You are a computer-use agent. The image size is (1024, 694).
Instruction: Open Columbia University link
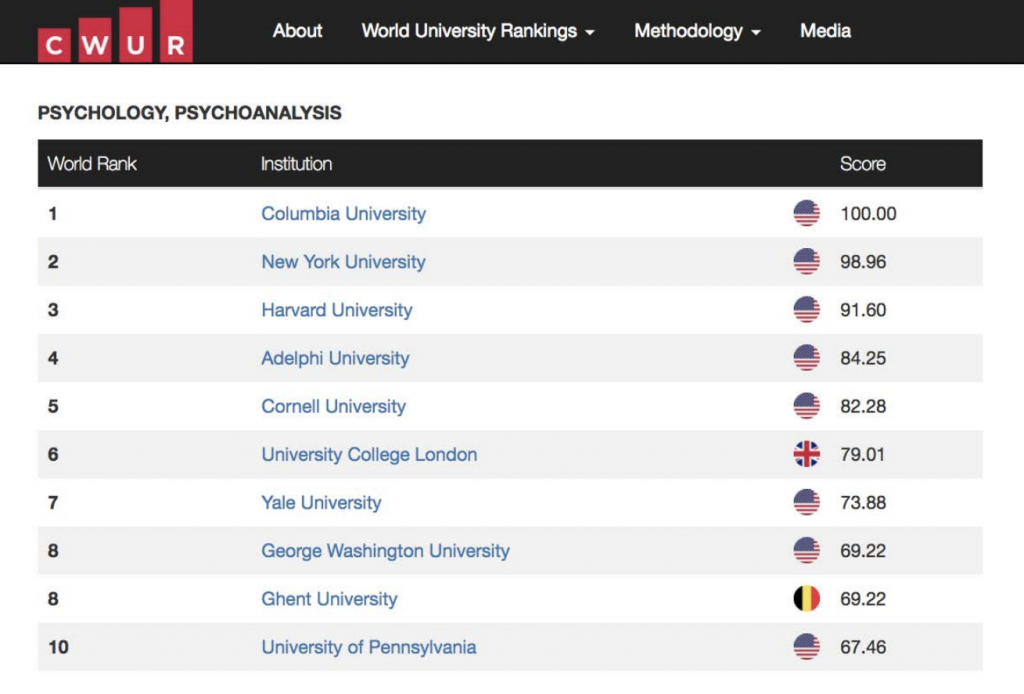(x=344, y=213)
